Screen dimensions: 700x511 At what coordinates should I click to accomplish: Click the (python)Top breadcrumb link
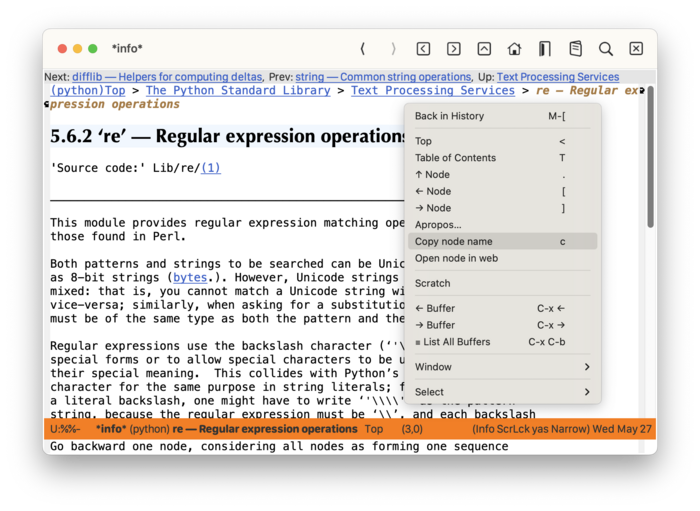(88, 90)
